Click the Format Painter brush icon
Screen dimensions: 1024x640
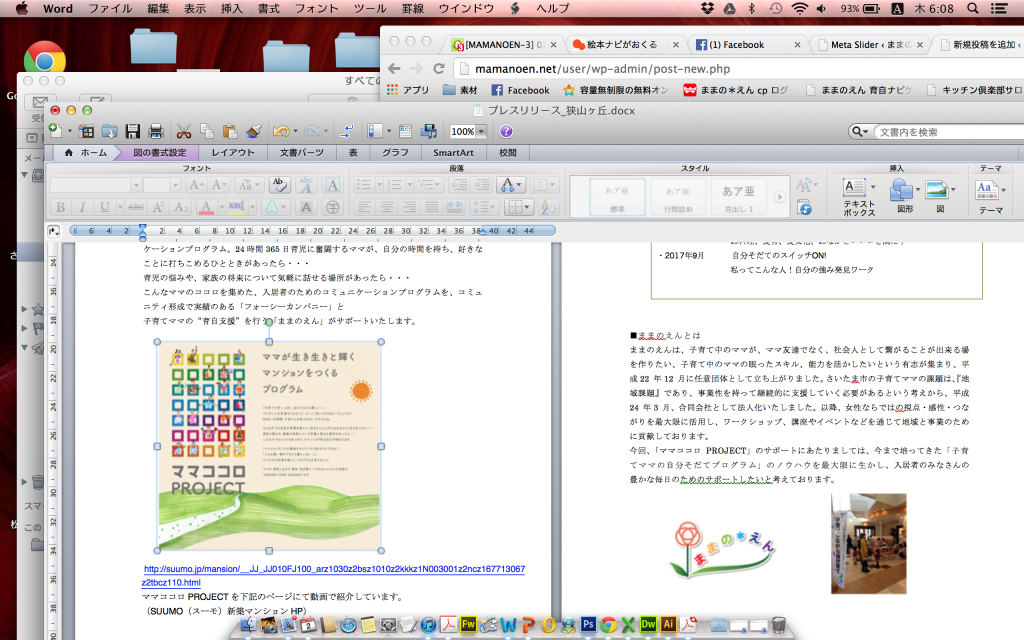(254, 131)
